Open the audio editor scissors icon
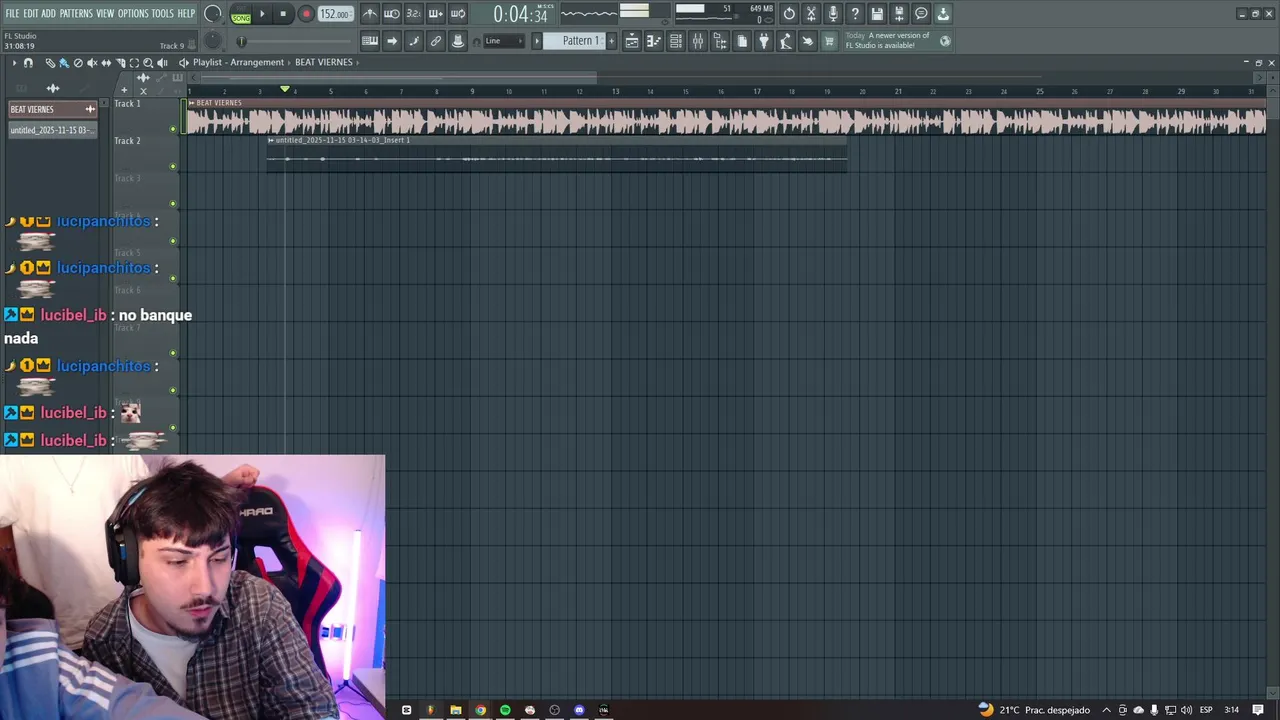 coord(811,14)
